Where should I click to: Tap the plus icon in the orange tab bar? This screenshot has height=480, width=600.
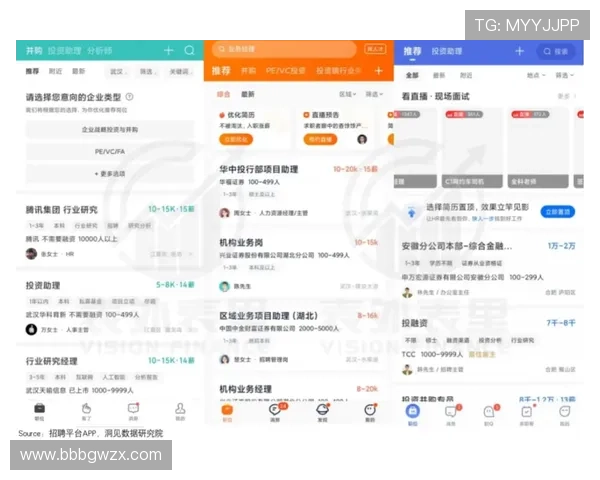tap(378, 71)
